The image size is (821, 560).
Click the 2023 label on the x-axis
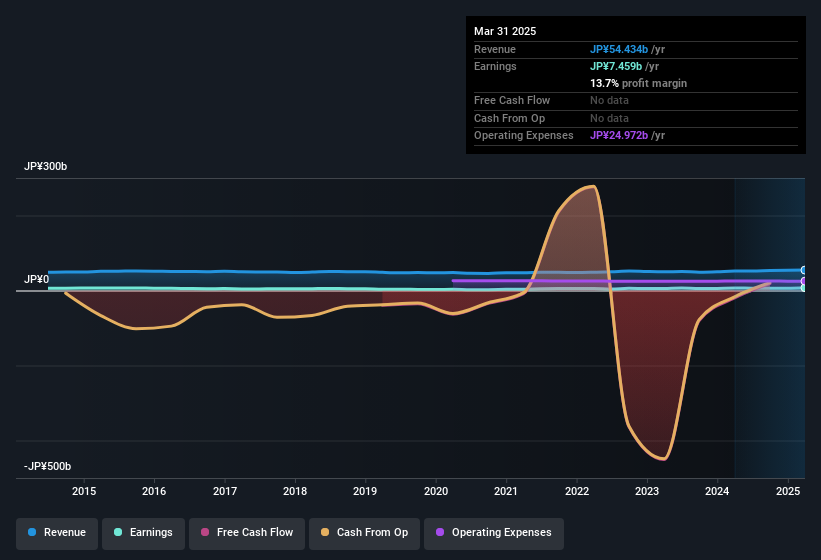[647, 491]
